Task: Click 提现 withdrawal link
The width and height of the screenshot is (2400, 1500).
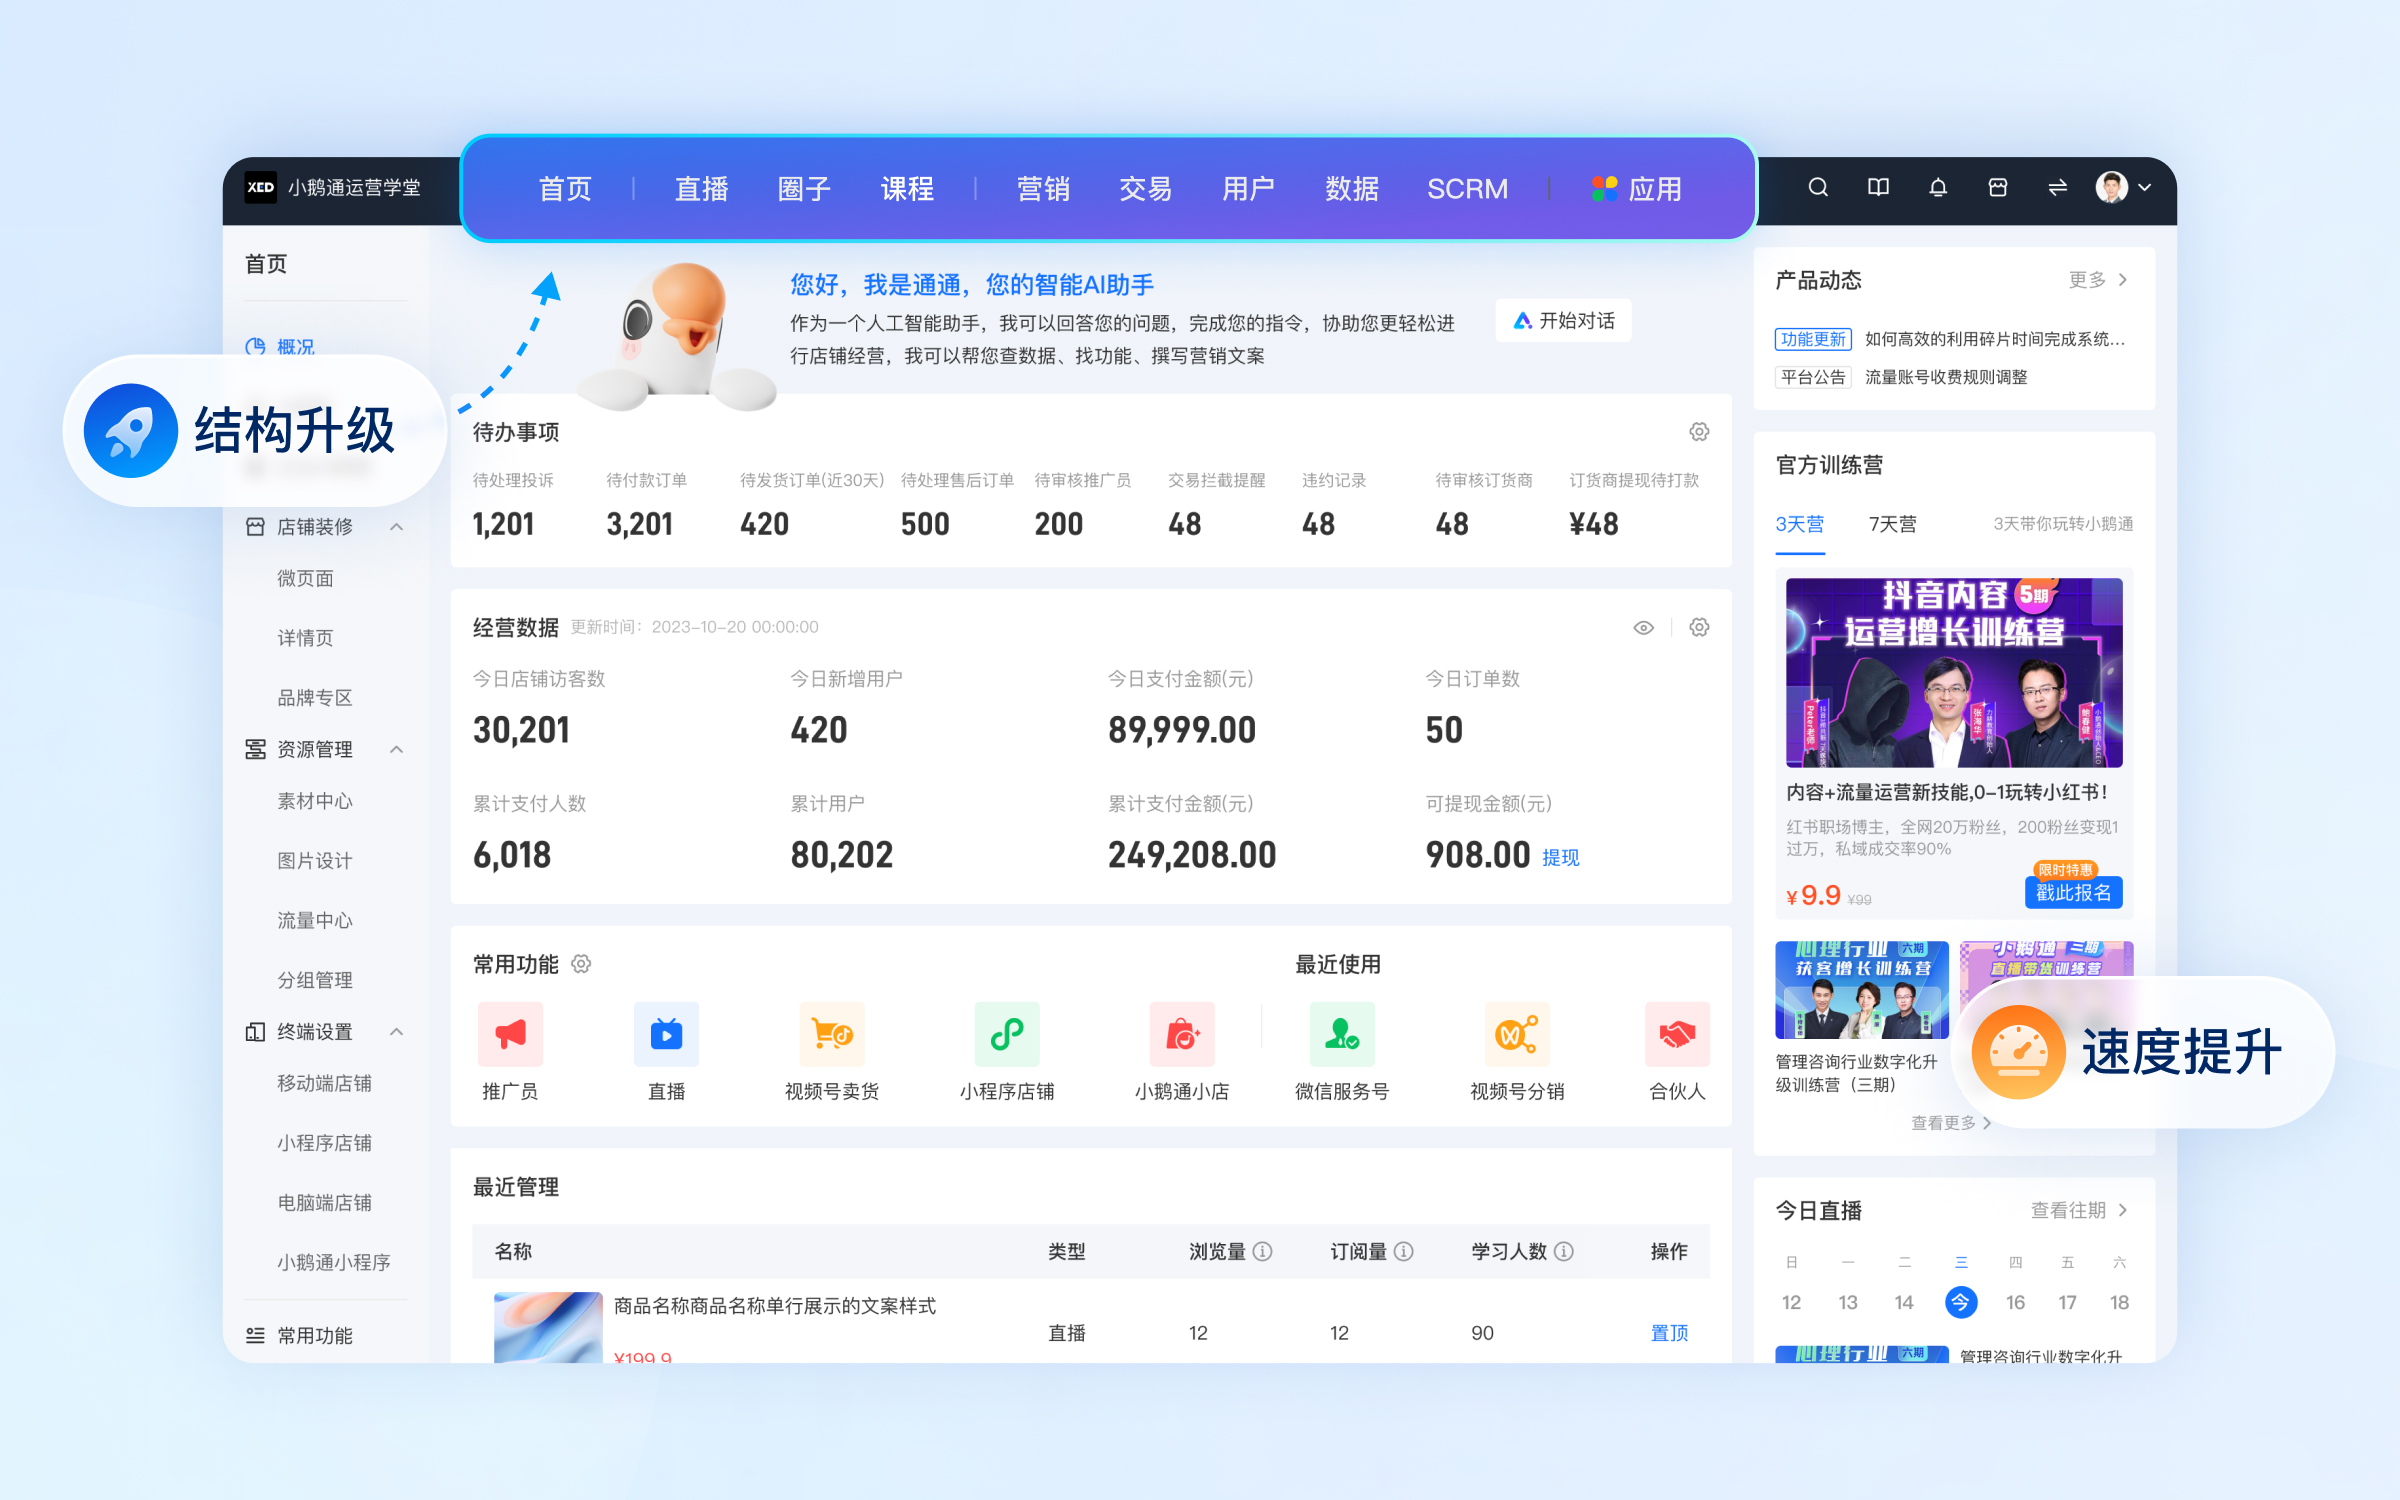Action: point(1557,855)
